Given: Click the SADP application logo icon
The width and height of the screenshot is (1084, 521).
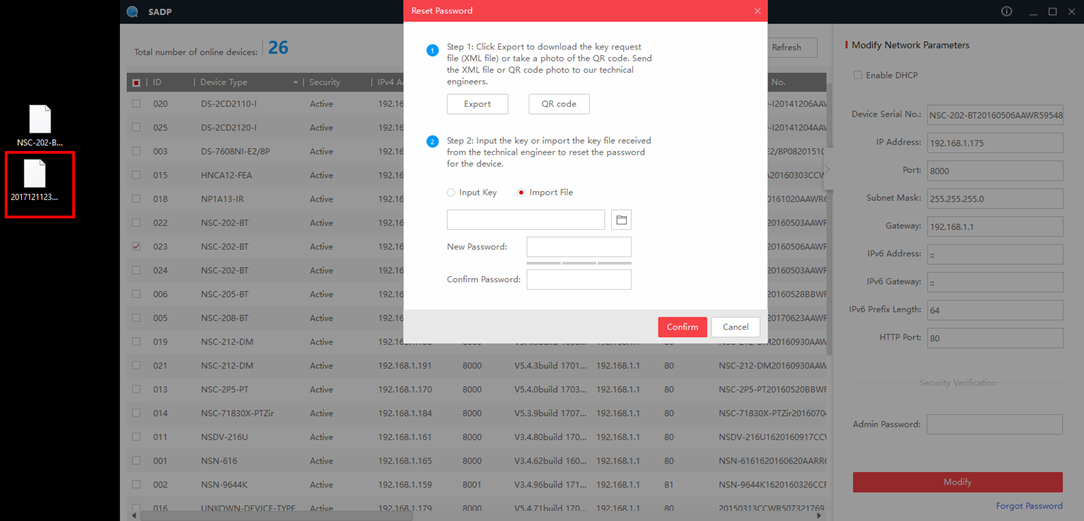Looking at the screenshot, I should pyautogui.click(x=133, y=12).
